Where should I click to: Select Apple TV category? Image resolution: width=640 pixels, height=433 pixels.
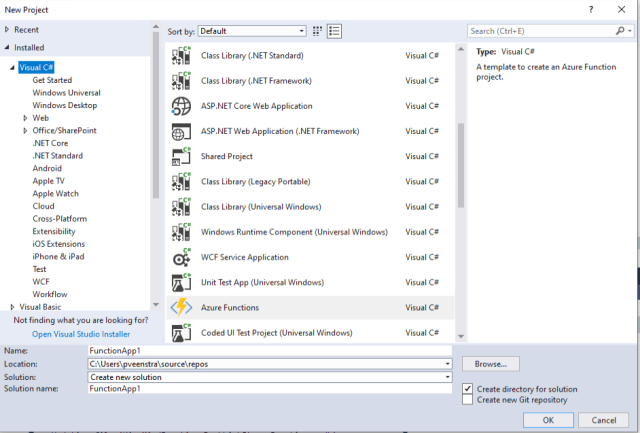[x=49, y=181]
